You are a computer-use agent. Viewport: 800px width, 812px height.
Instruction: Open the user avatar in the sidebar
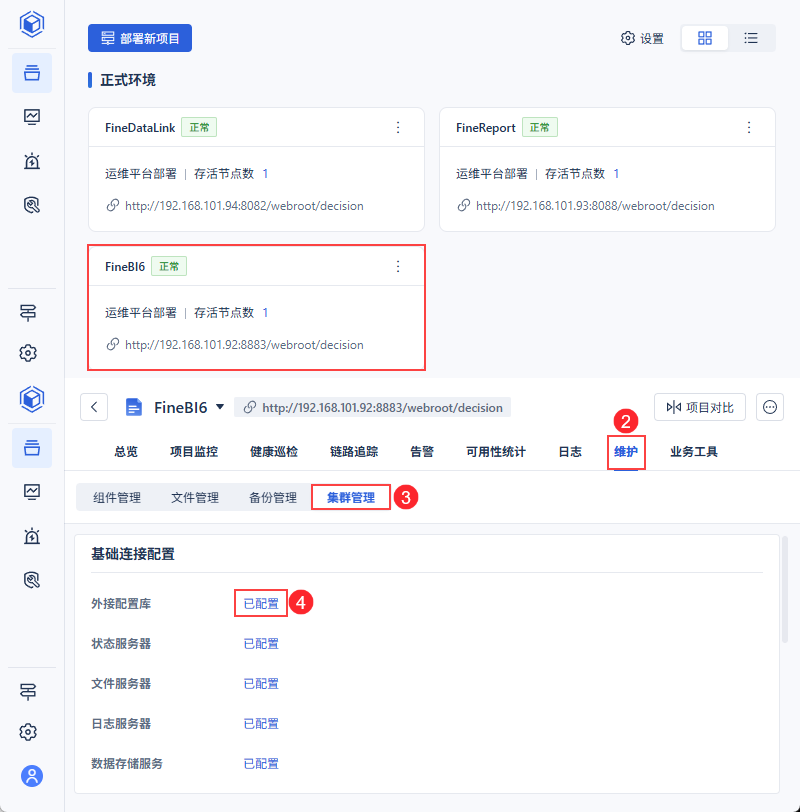coord(32,775)
